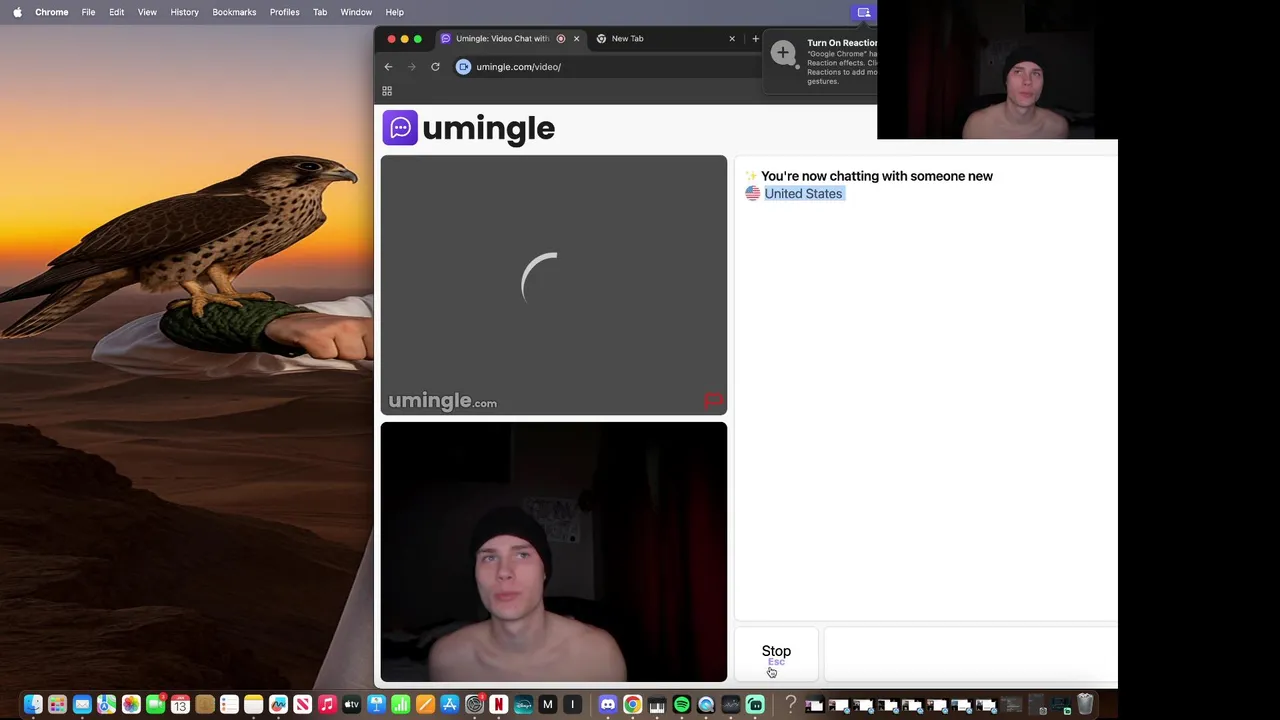
Task: Open Launchpad from the dock
Action: [57, 704]
